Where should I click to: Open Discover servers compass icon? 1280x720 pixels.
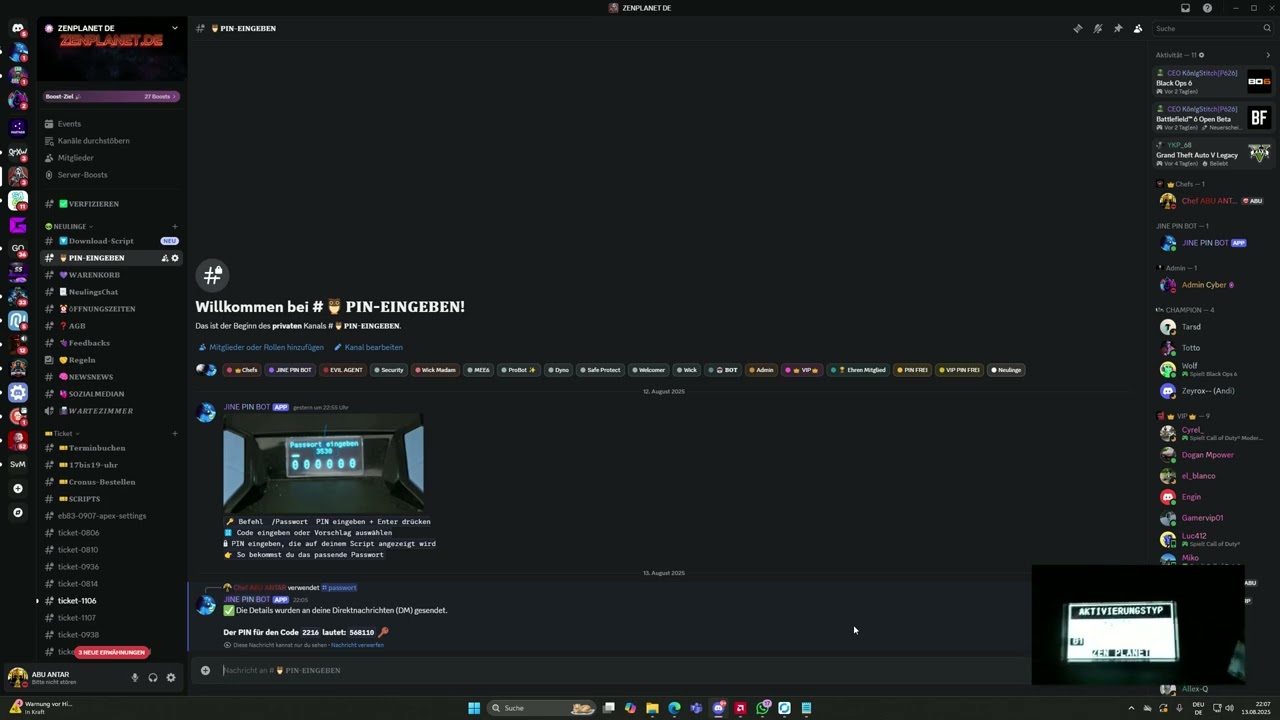(17, 512)
